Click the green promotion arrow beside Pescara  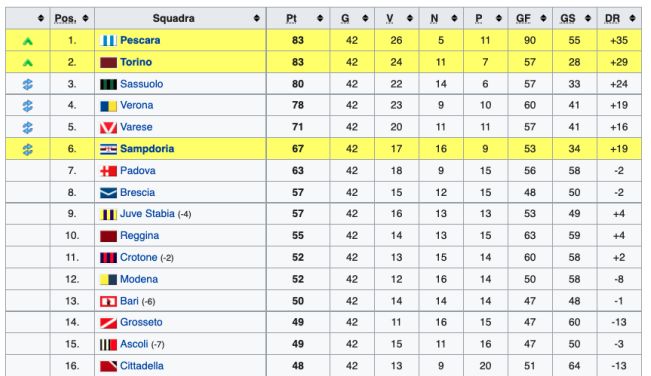click(28, 41)
